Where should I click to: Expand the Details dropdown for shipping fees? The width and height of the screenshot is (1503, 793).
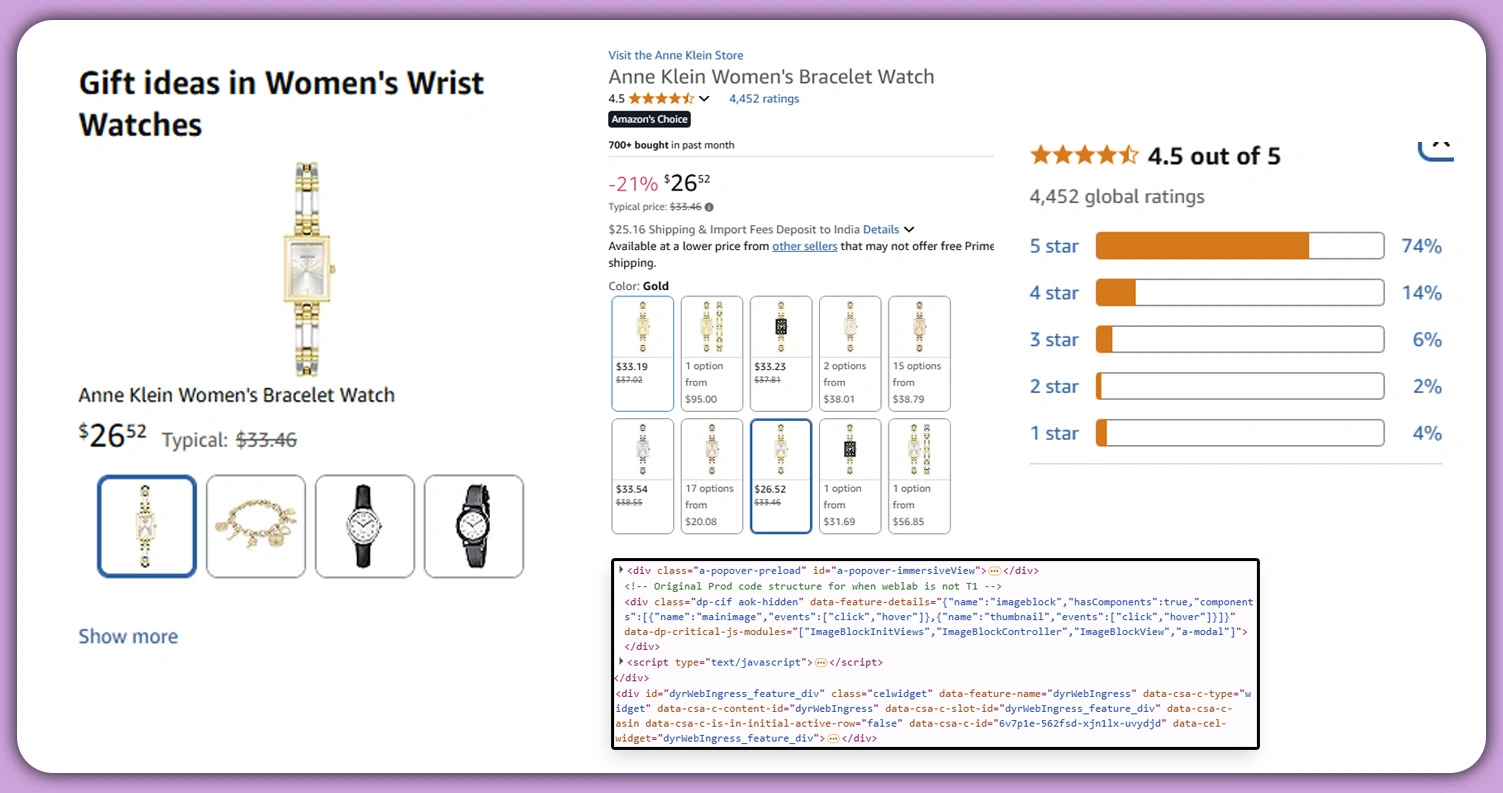[x=883, y=229]
